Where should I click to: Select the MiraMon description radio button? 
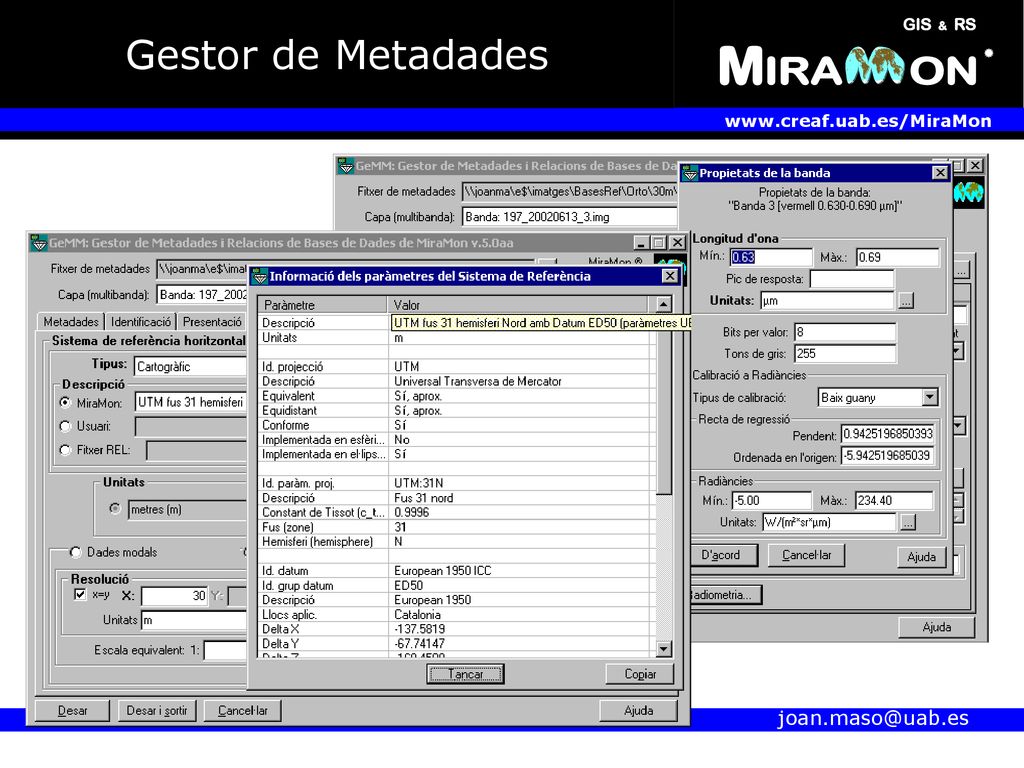pos(65,402)
